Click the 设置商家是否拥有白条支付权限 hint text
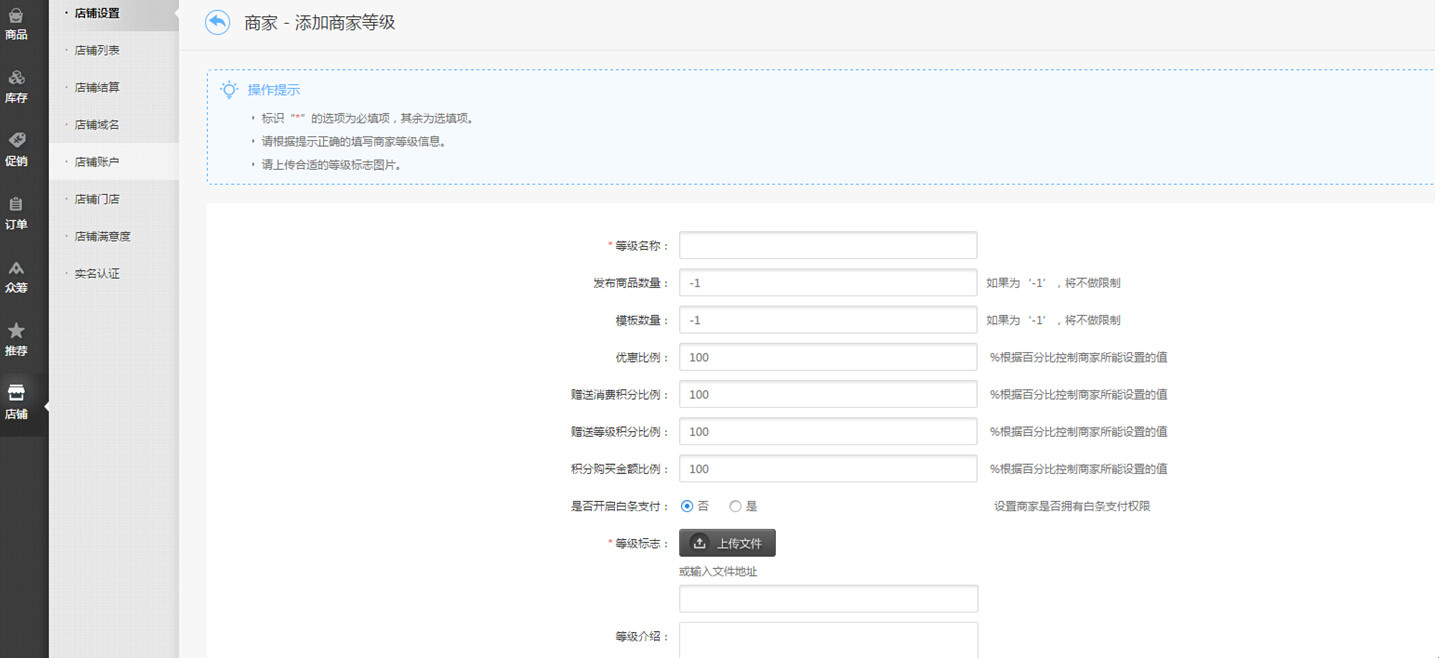The width and height of the screenshot is (1445, 658). tap(1072, 506)
